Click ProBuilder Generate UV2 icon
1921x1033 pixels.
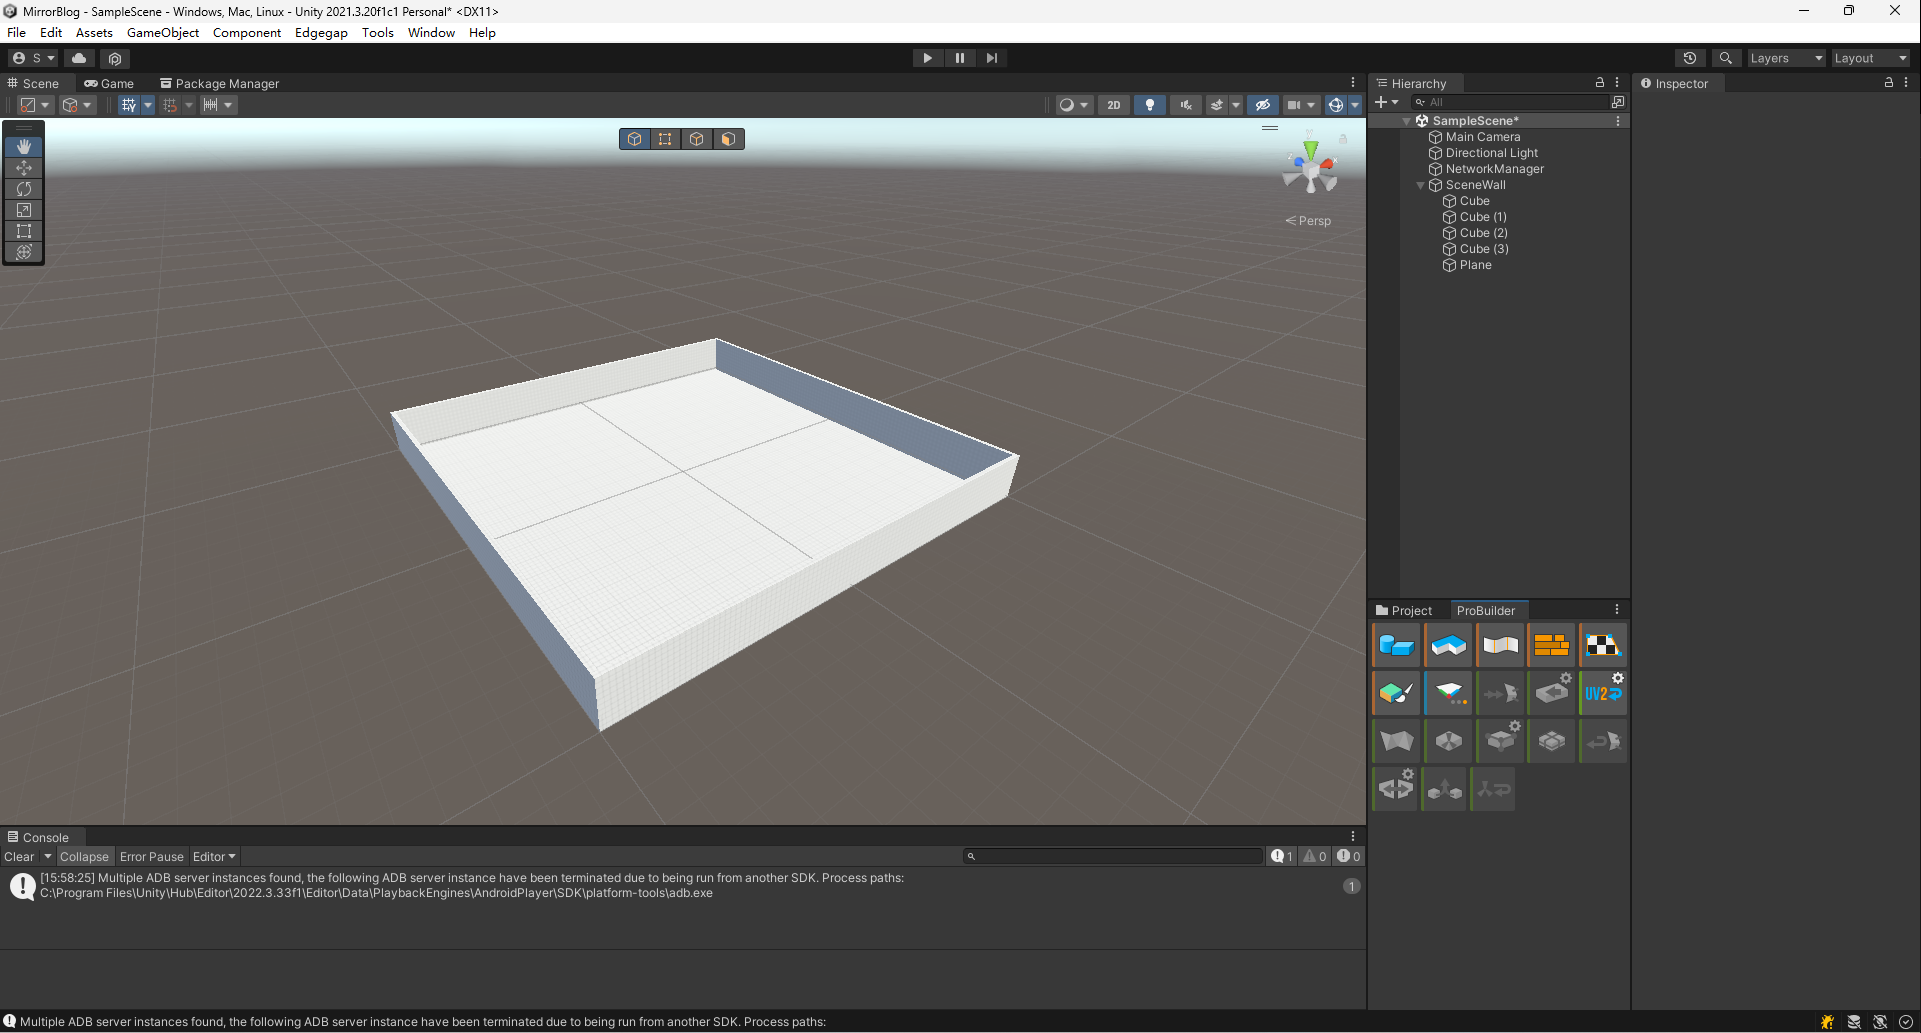click(1604, 693)
